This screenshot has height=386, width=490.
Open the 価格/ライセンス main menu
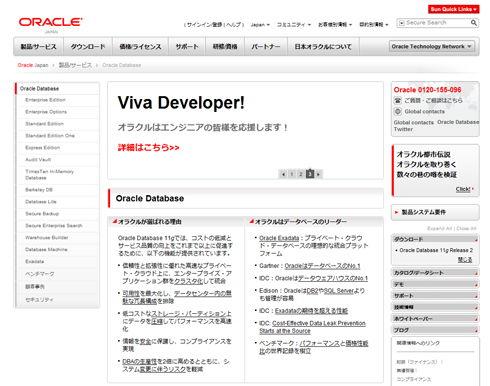140,47
